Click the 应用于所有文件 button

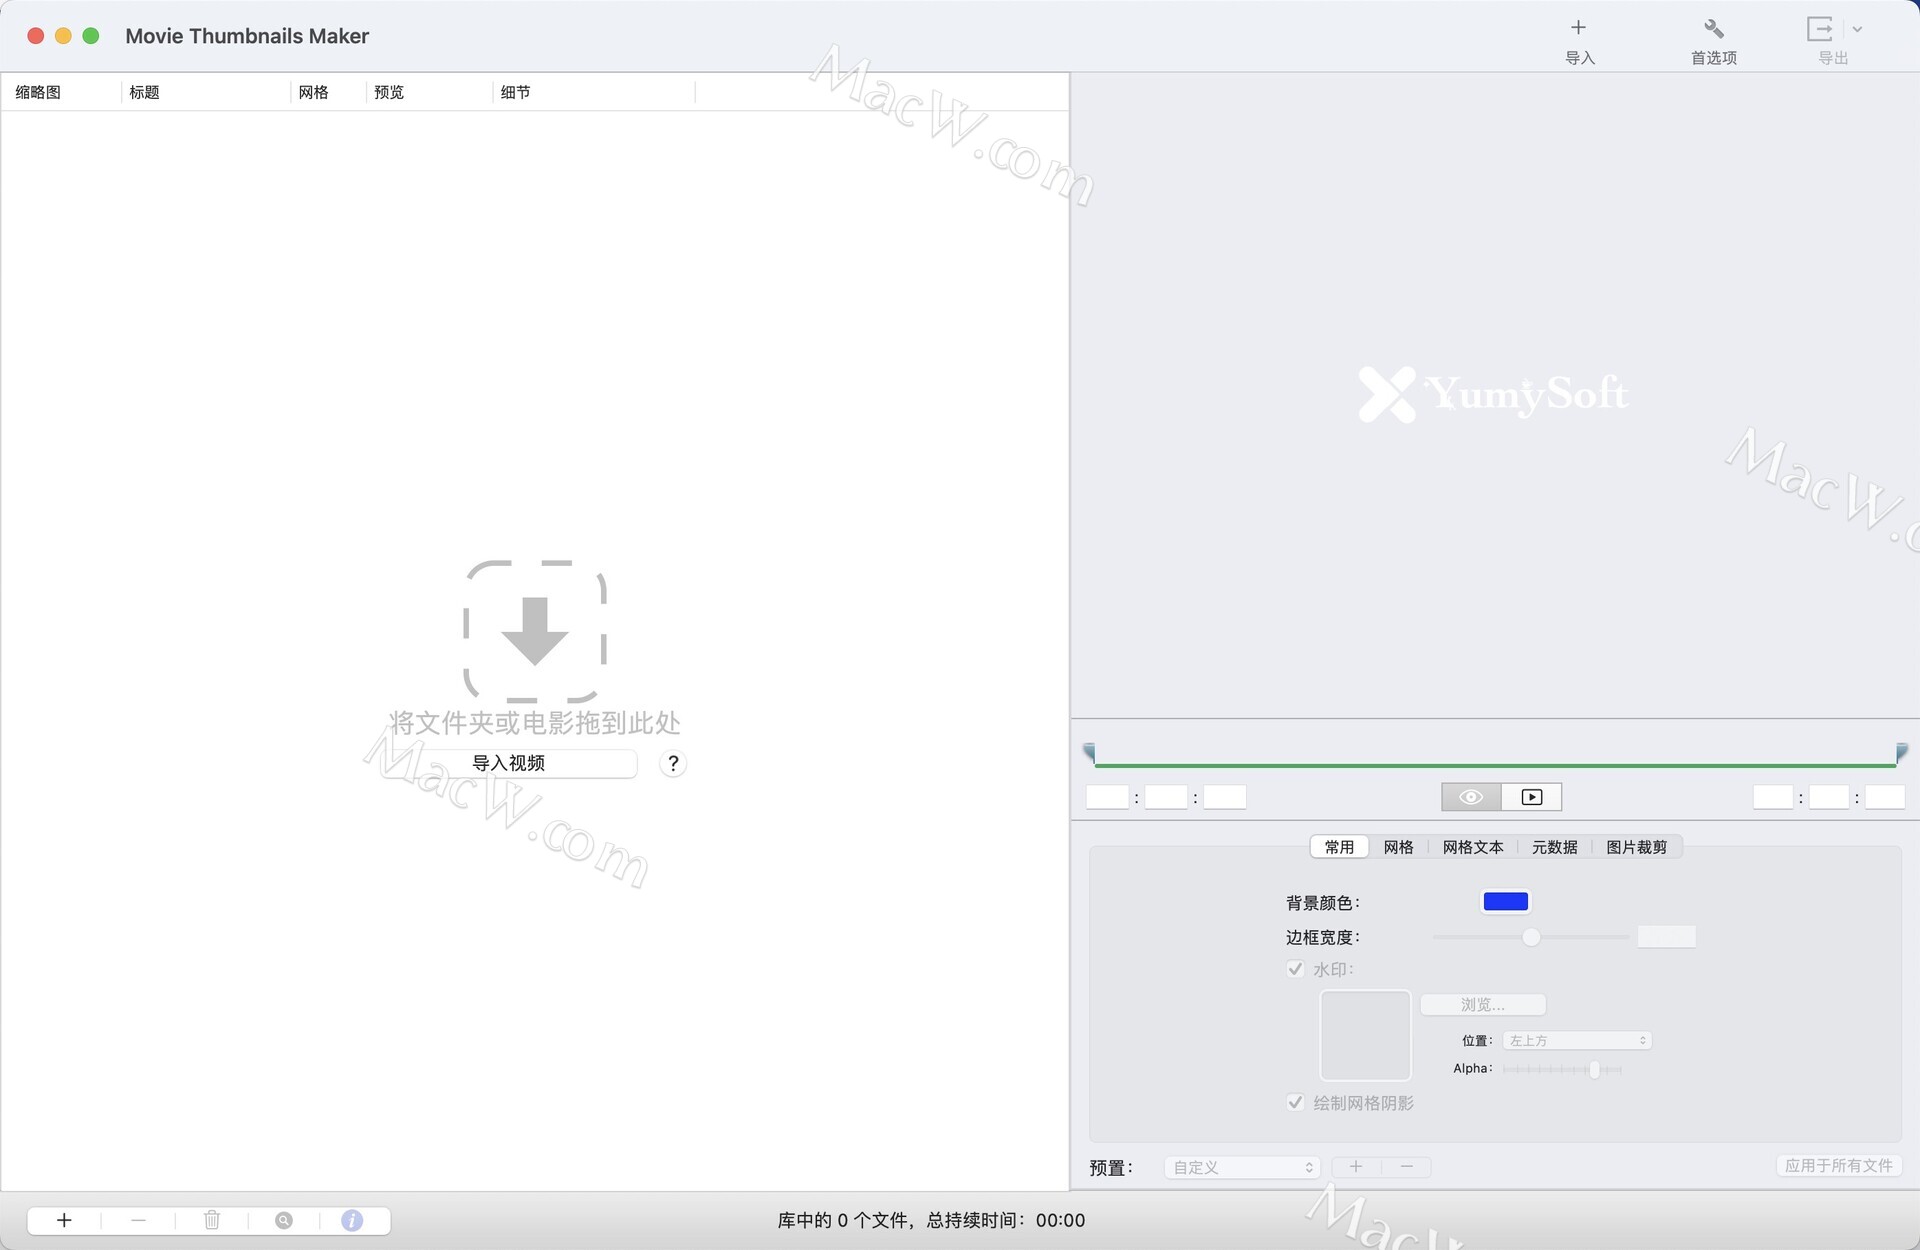click(1838, 1166)
